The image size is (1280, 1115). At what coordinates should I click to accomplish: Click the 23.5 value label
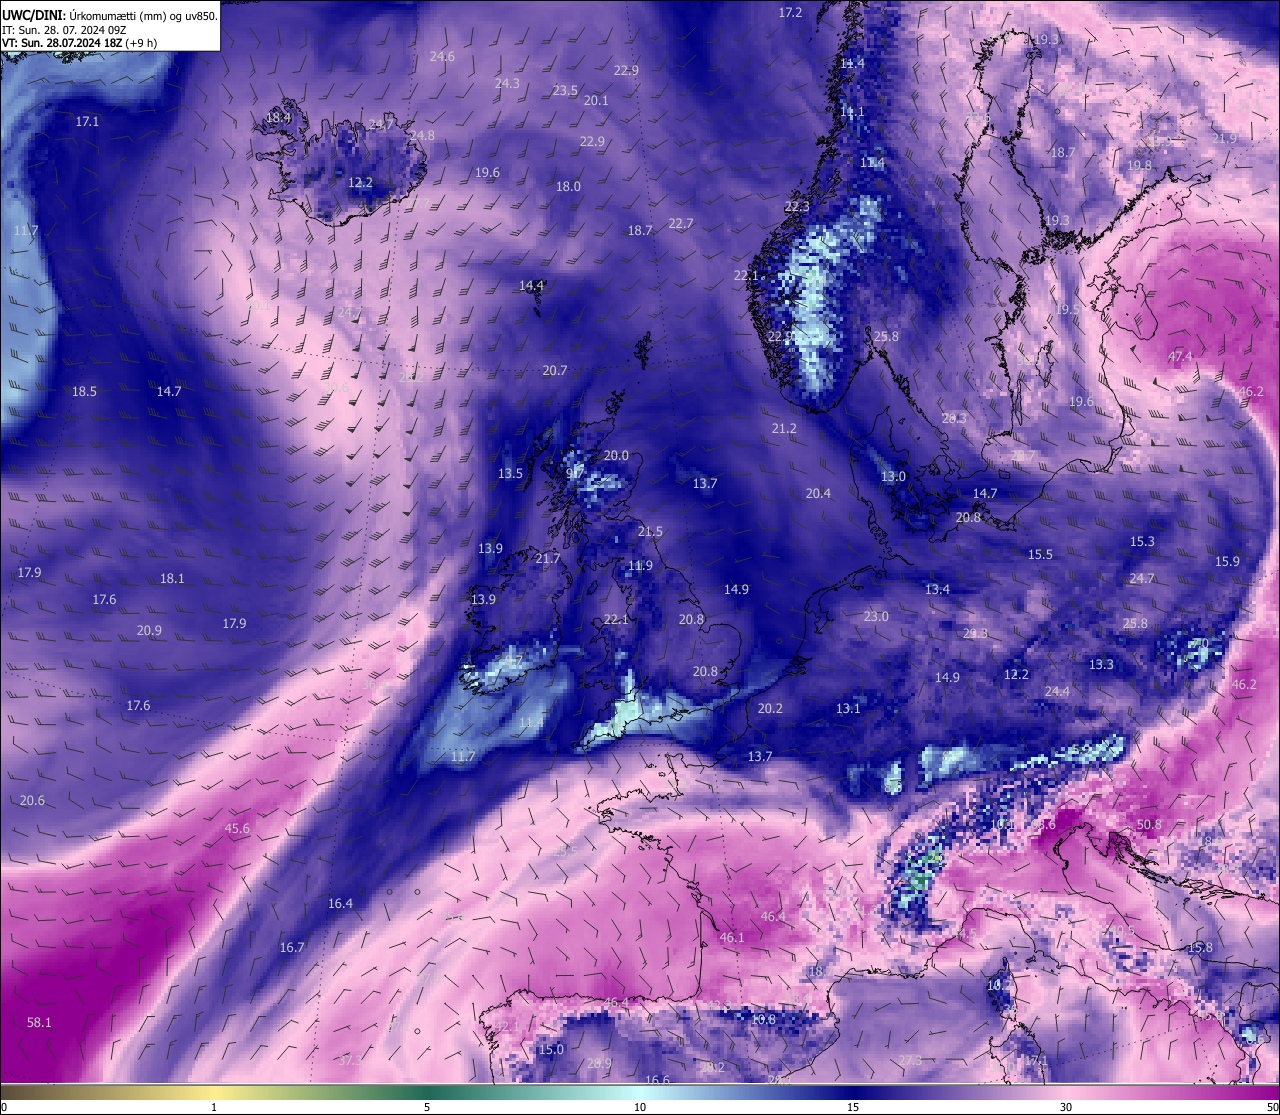coord(565,90)
